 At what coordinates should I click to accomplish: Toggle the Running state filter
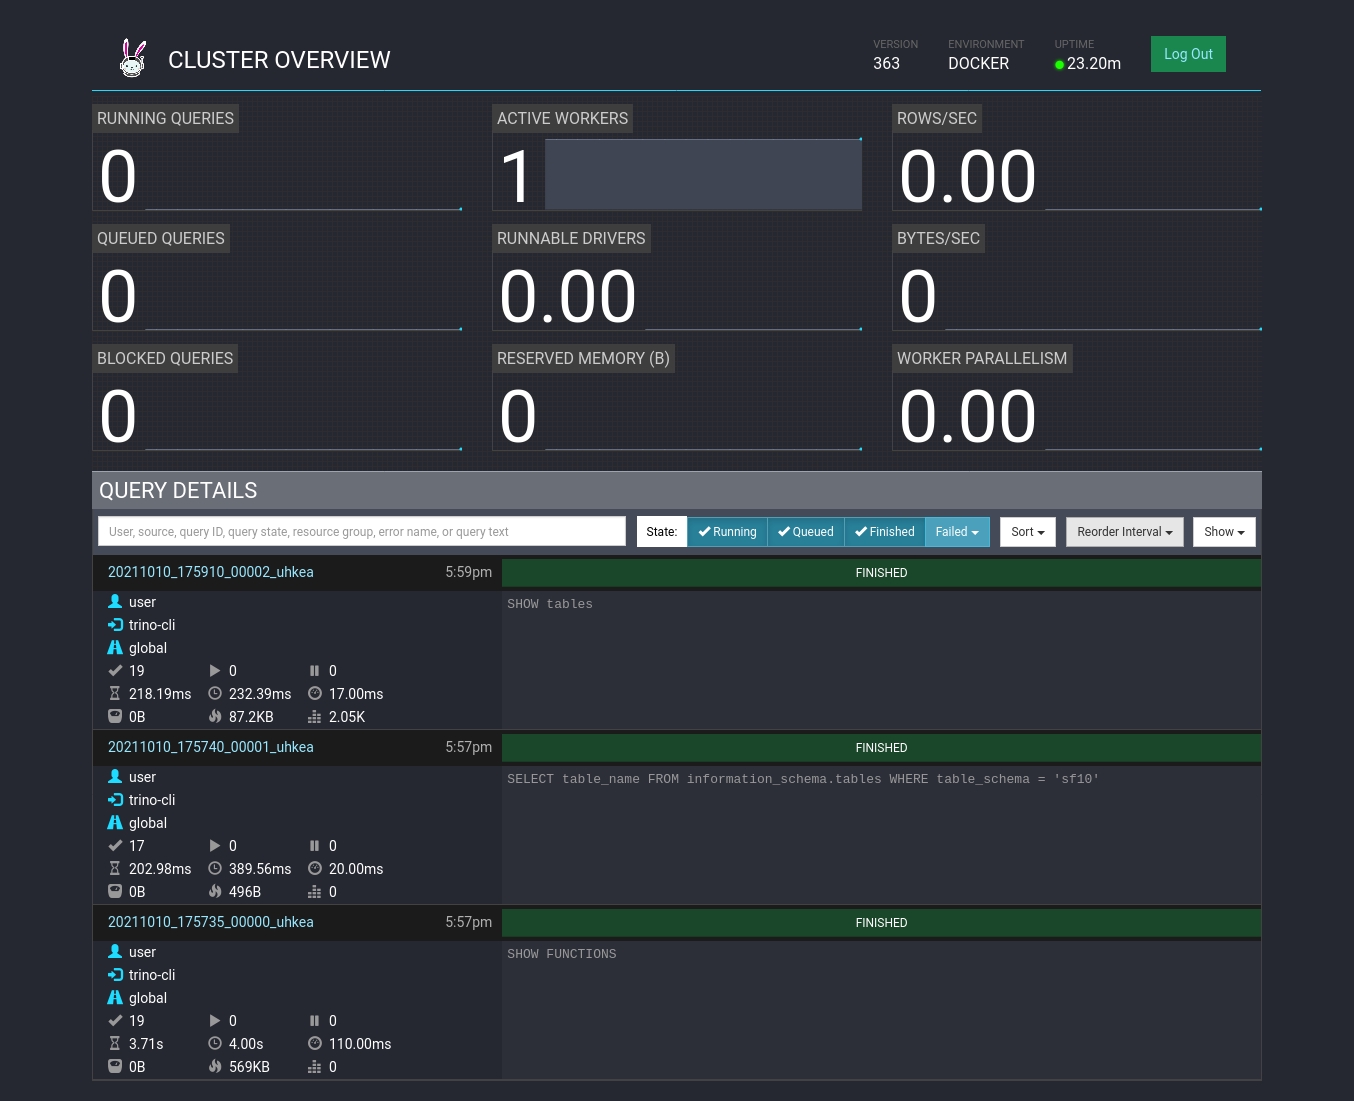[727, 532]
